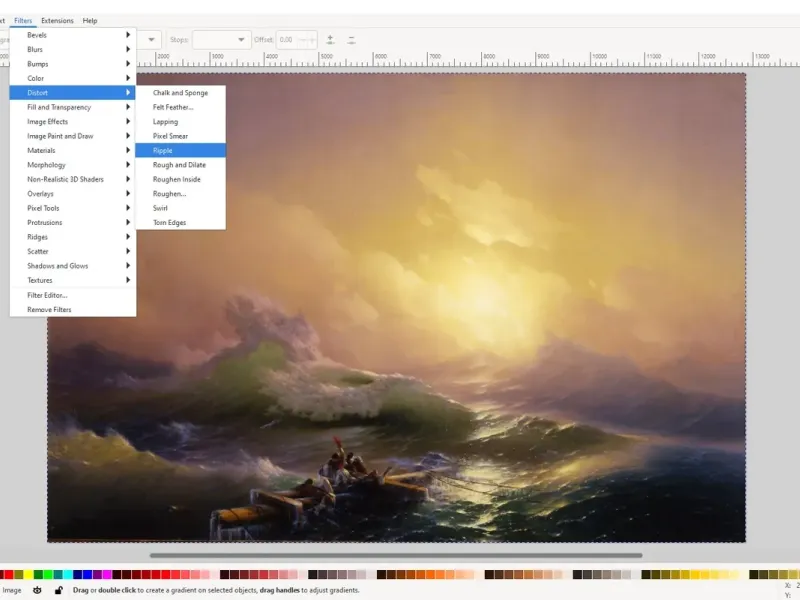Pick the lime green palette swatch
This screenshot has width=800, height=600.
point(48,574)
